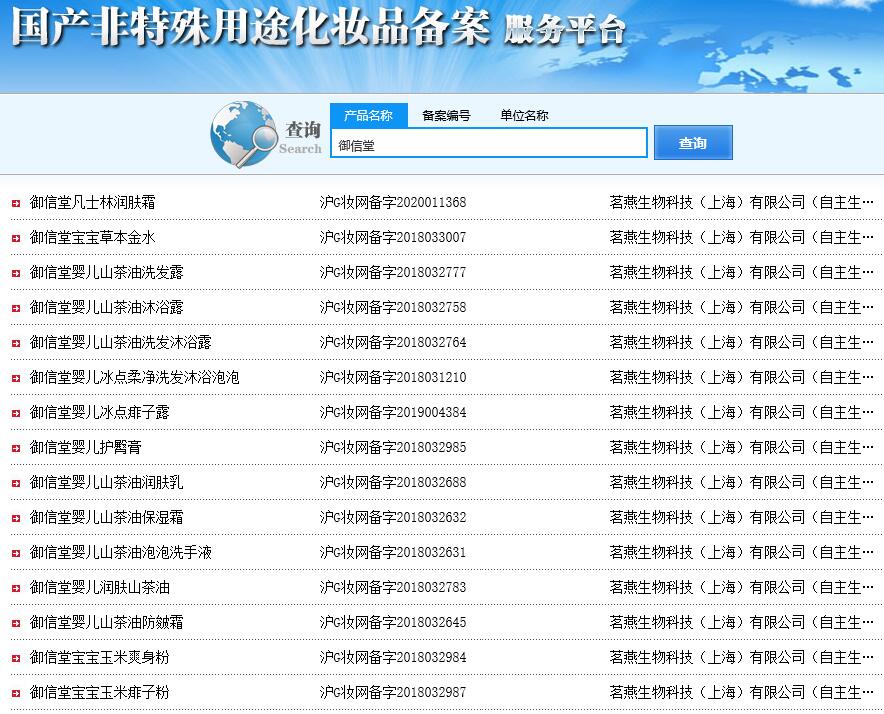This screenshot has height=714, width=884.
Task: Open product 御信堂婴儿山茶油防皴霜
Action: click(107, 622)
